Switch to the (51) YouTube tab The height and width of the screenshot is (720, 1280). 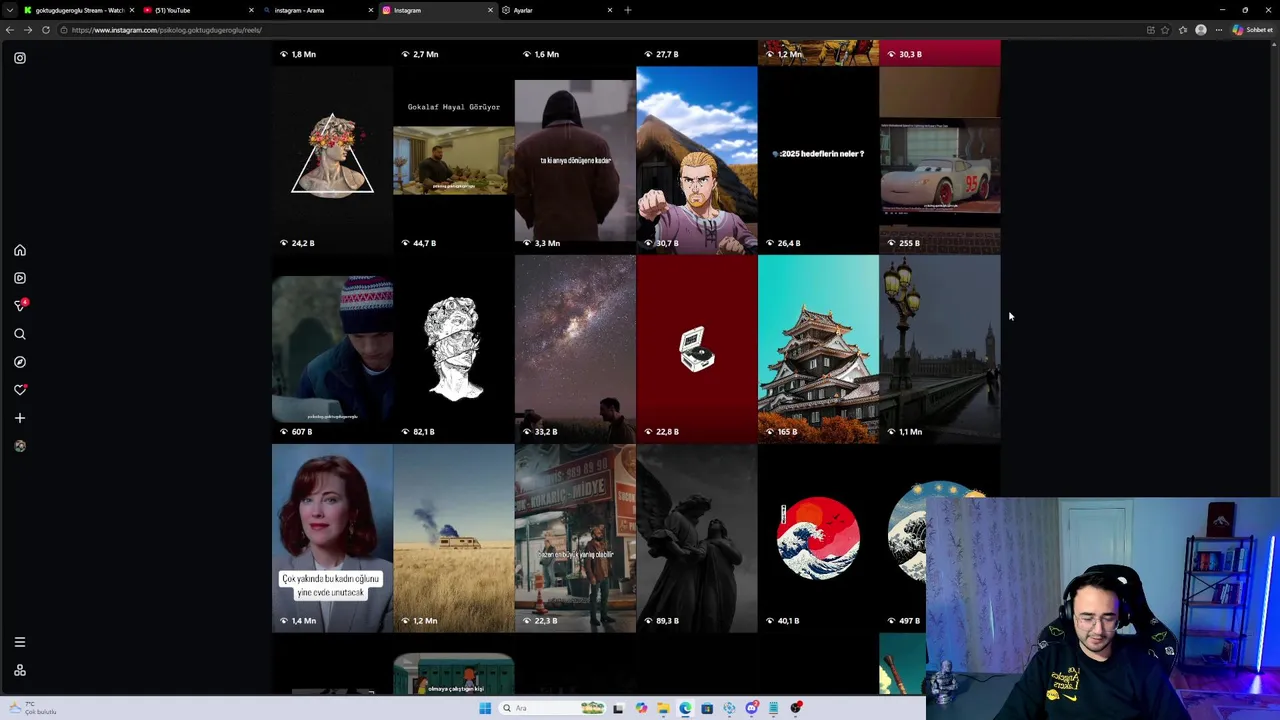pyautogui.click(x=198, y=10)
